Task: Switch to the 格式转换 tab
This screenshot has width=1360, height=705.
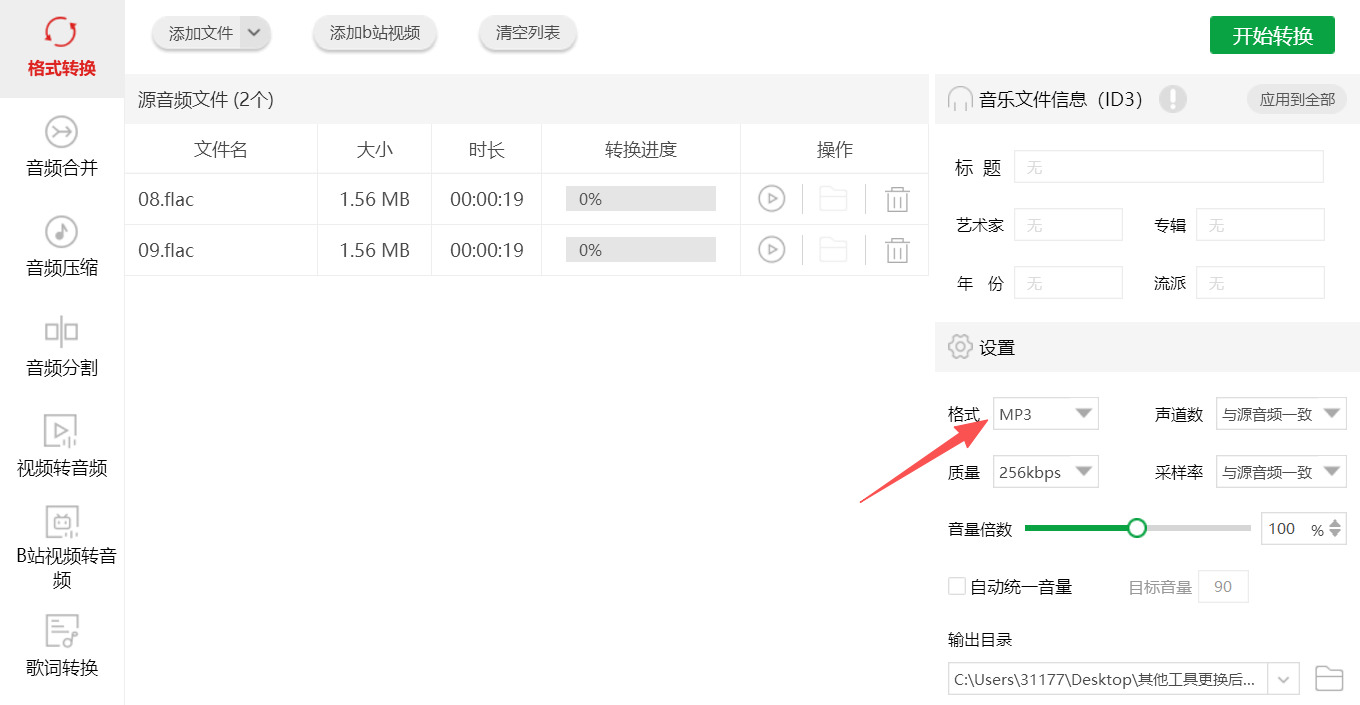Action: coord(62,49)
